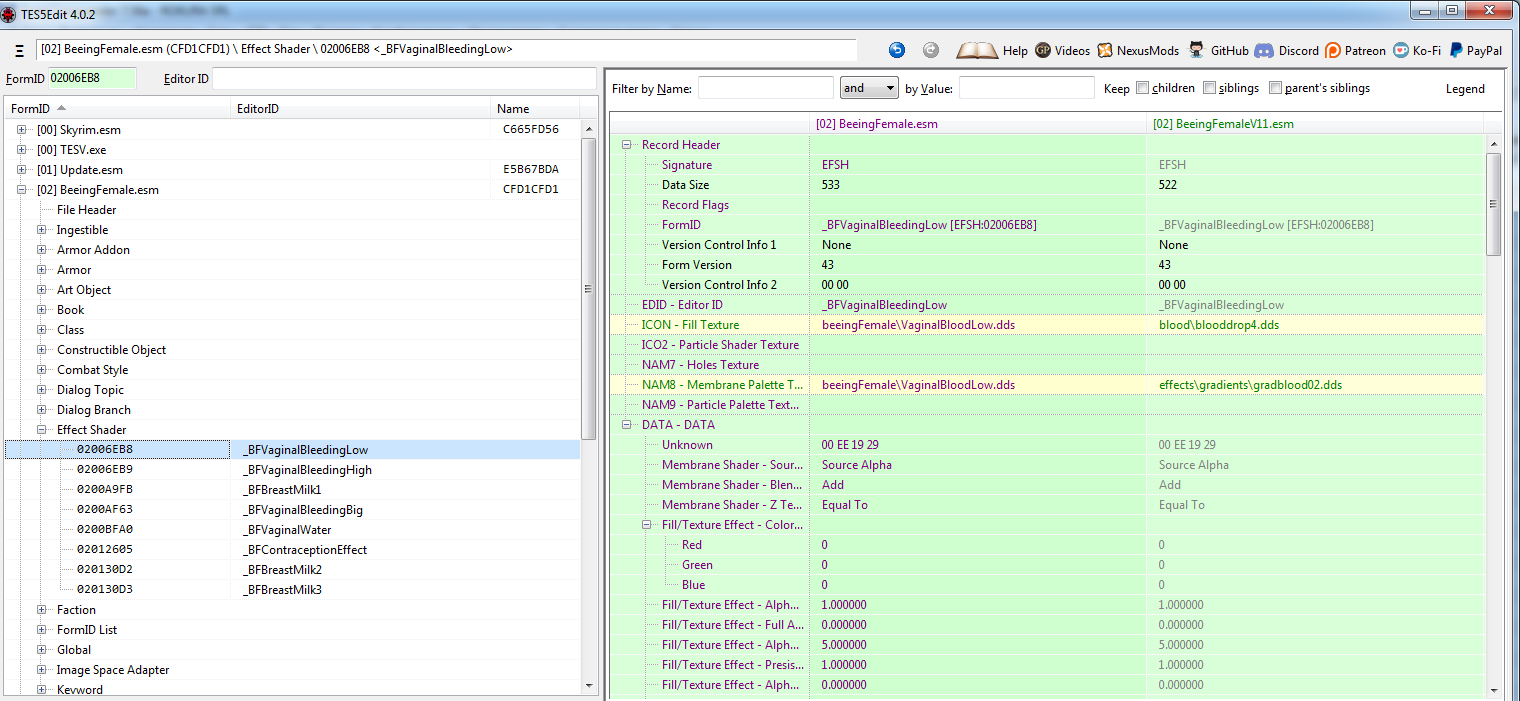Toggle Keep children checkbox
1520x701 pixels.
[x=1142, y=88]
